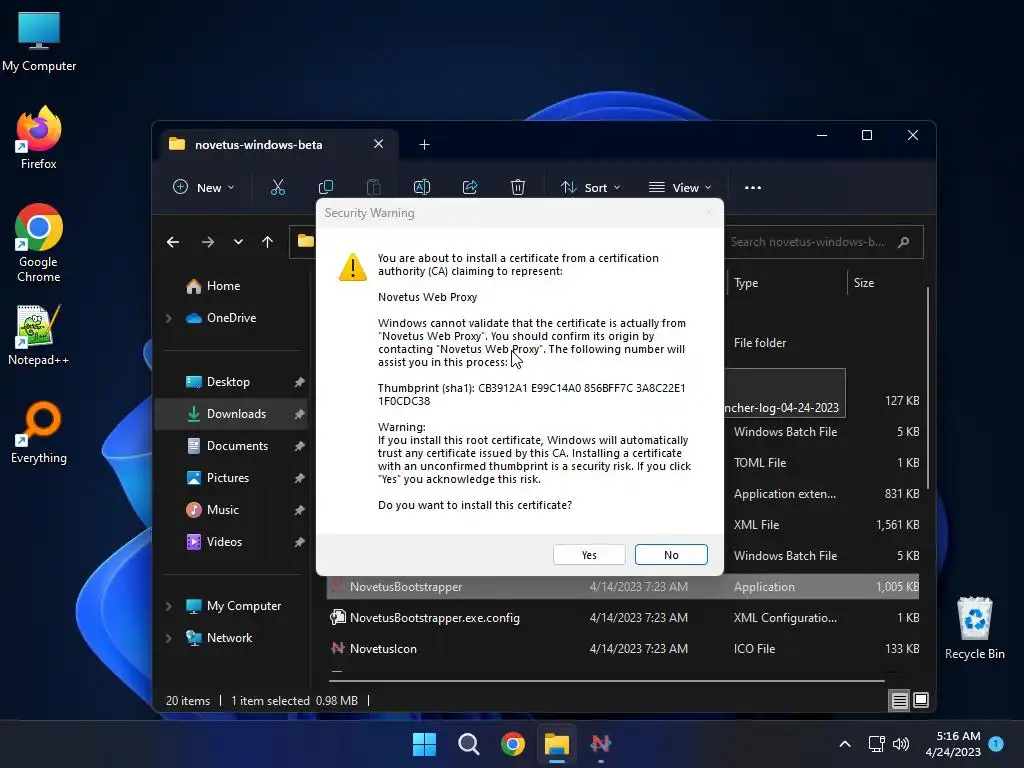Open Firefox desktop shortcut
This screenshot has height=768, width=1024.
39,138
